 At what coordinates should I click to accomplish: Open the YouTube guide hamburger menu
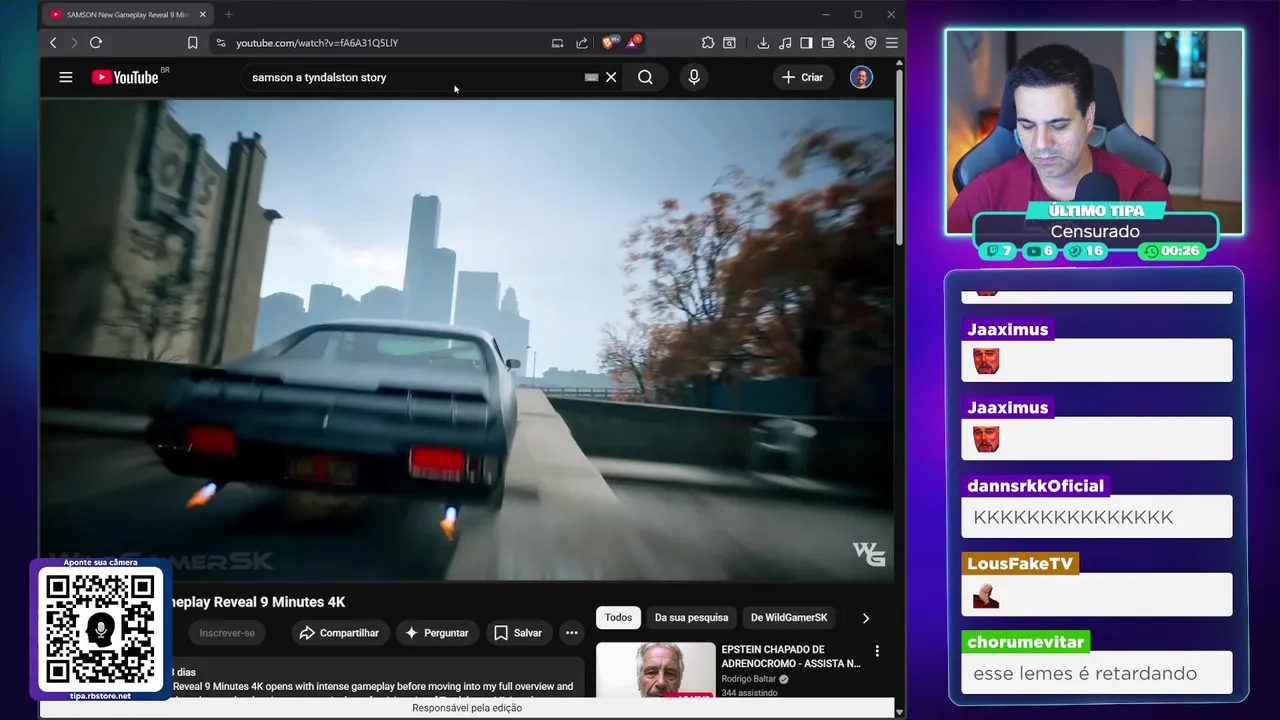coord(66,77)
